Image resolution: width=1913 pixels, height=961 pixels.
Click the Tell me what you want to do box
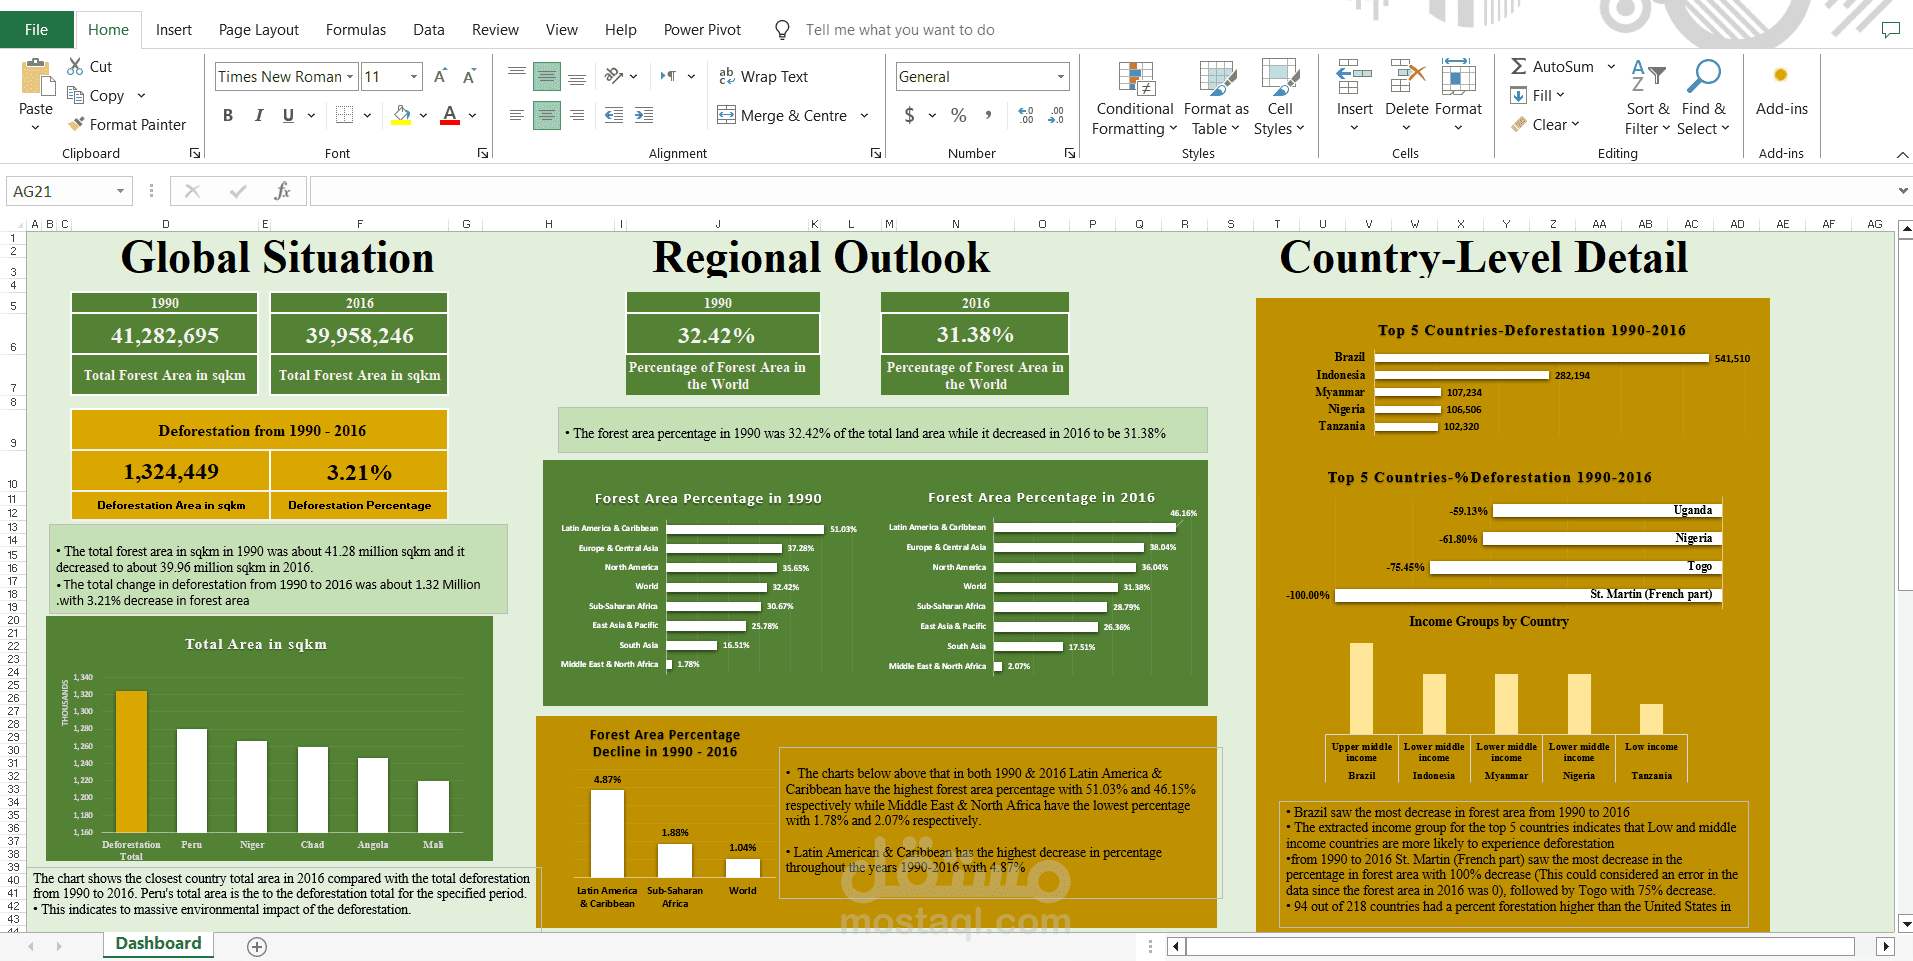coord(900,30)
